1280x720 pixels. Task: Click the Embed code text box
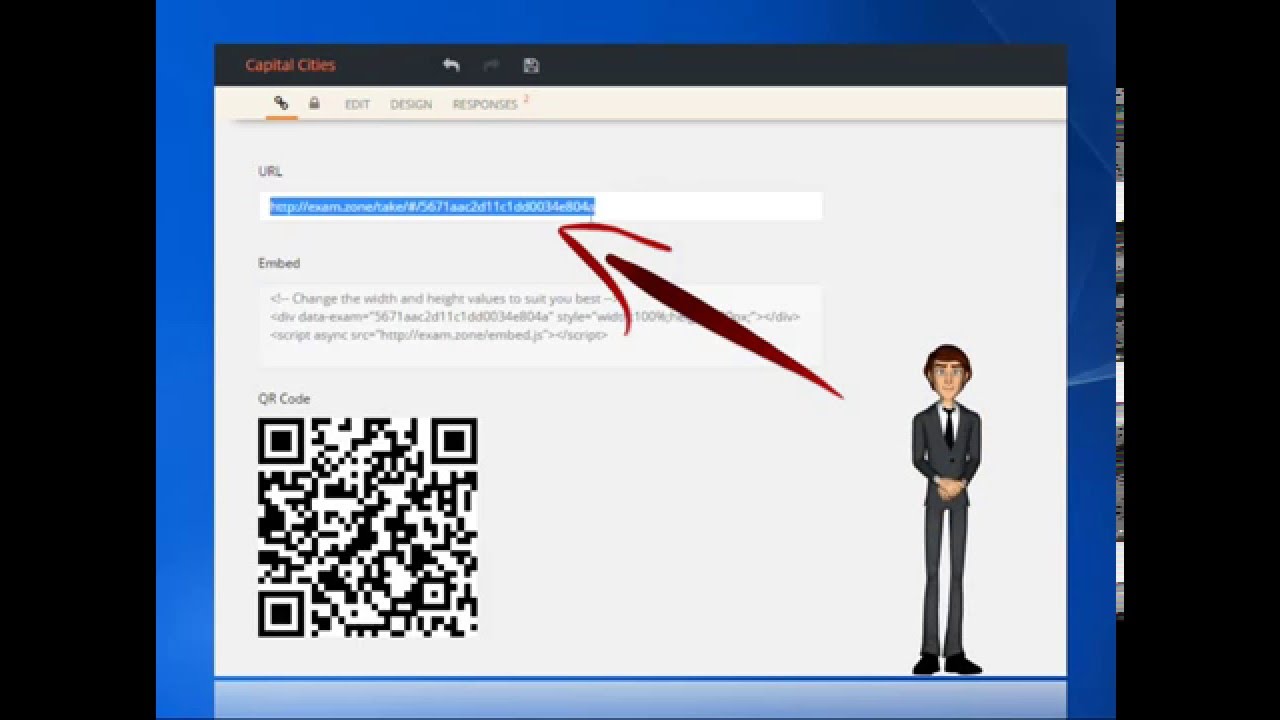tap(540, 325)
